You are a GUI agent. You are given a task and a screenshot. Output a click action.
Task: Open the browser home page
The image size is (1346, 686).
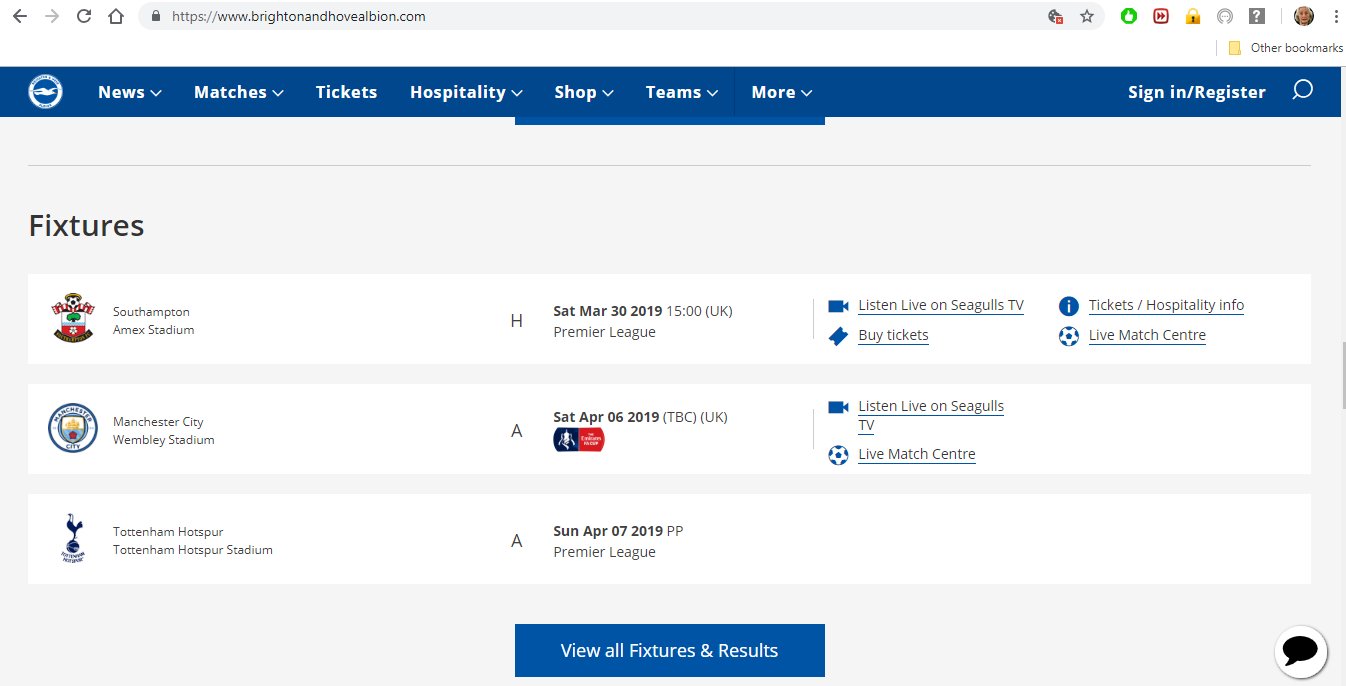pyautogui.click(x=116, y=16)
